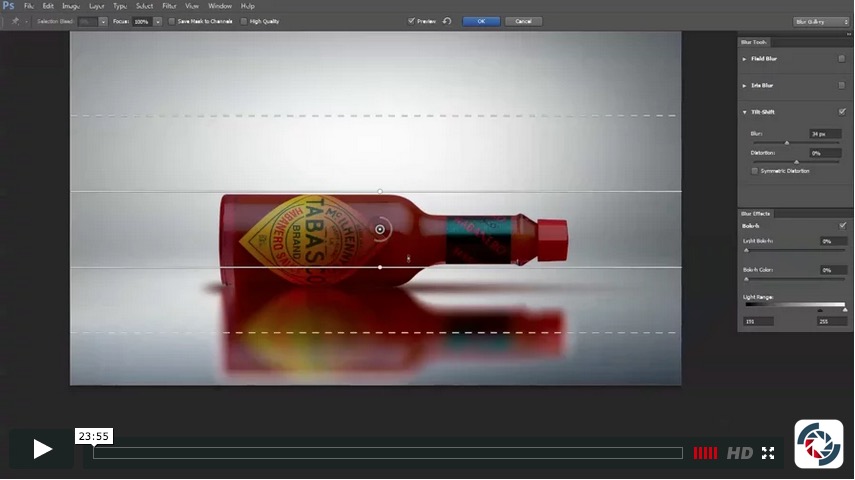Enable the Field Blur checkbox
The width and height of the screenshot is (855, 480).
pyautogui.click(x=841, y=58)
